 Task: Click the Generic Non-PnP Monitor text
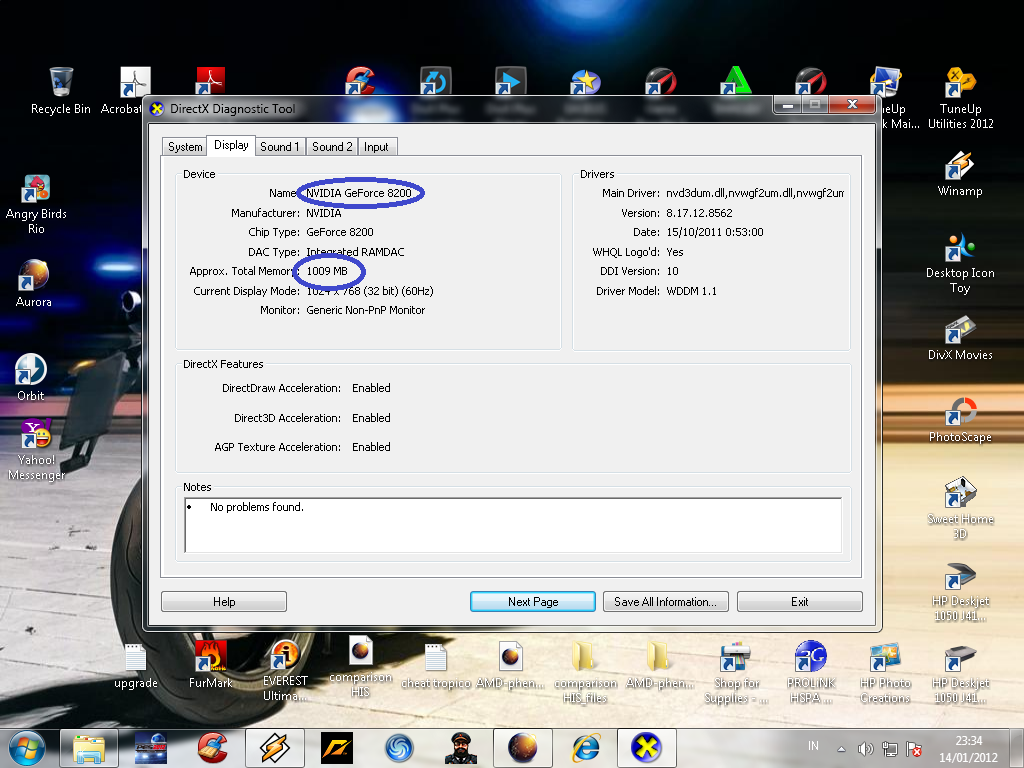(366, 310)
